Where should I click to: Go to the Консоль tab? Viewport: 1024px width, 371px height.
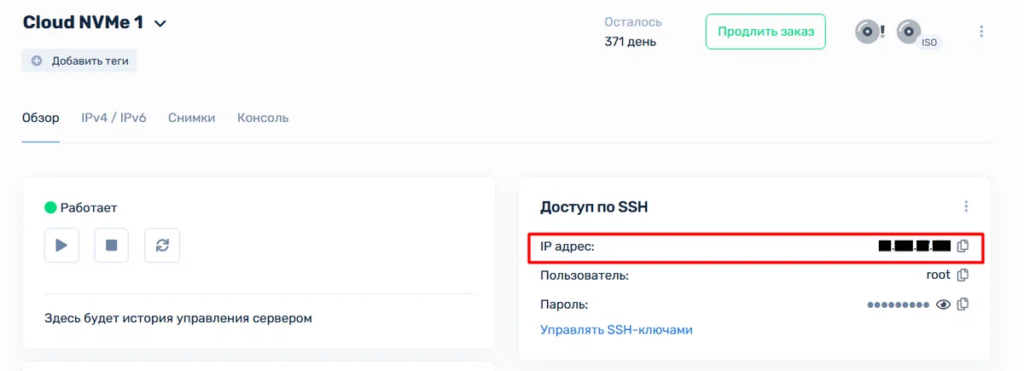263,118
